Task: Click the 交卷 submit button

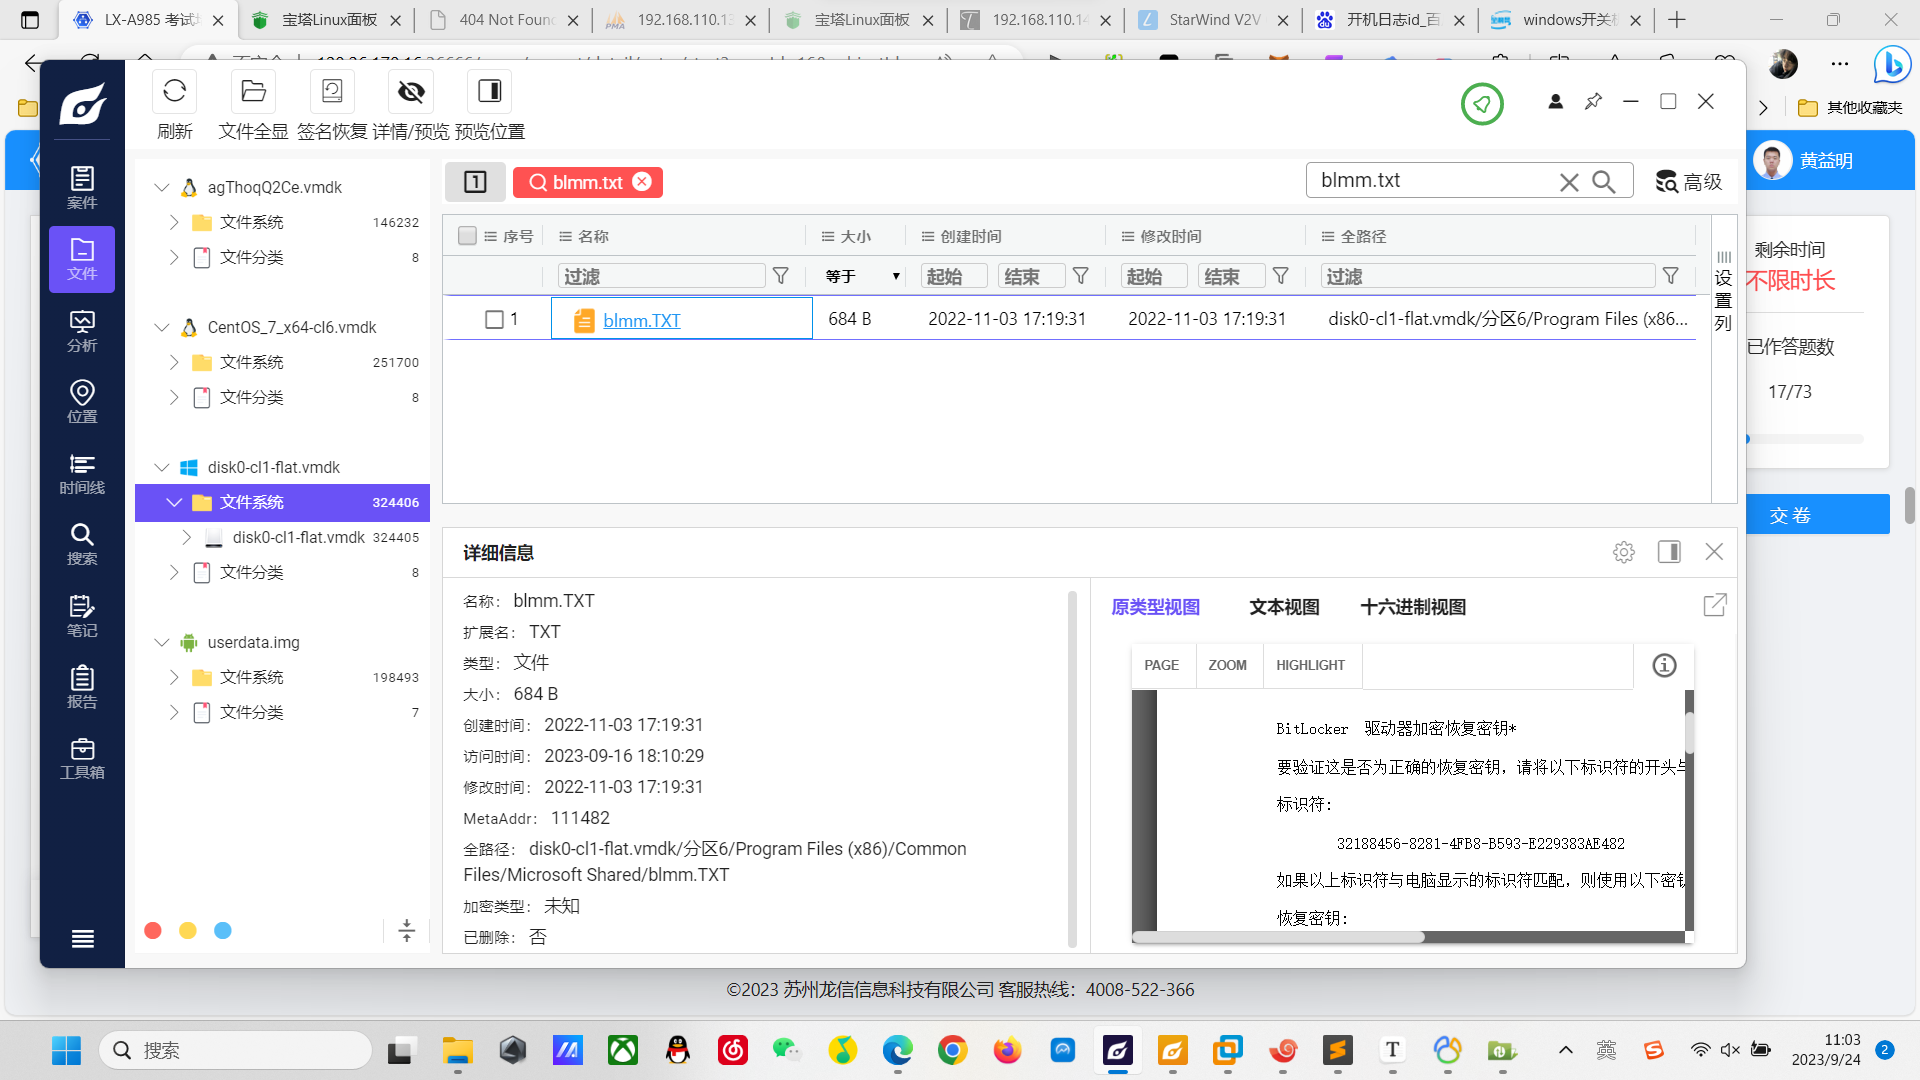Action: pyautogui.click(x=1790, y=515)
